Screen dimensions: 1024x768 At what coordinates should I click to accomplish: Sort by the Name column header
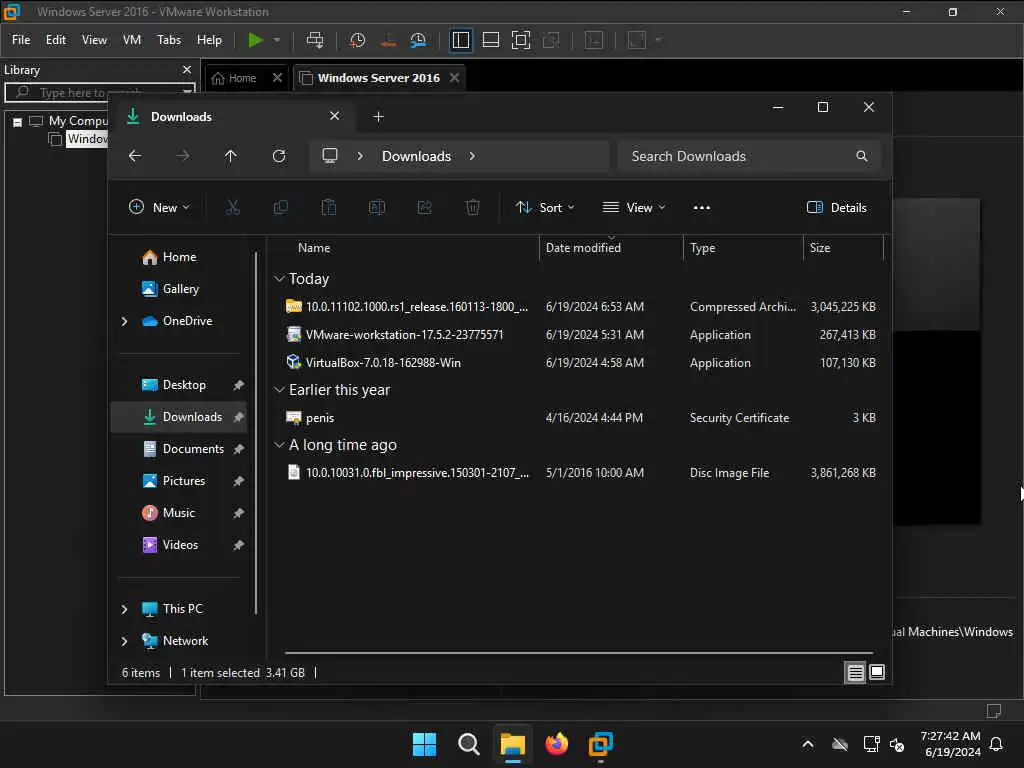pyautogui.click(x=314, y=248)
